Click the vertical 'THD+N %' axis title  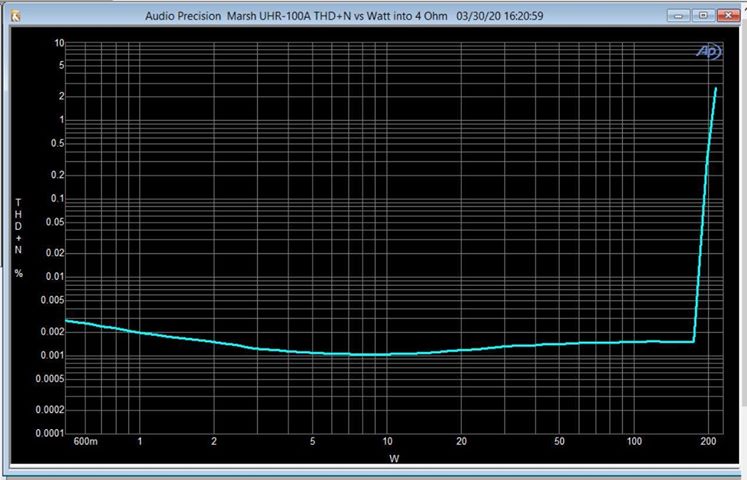pyautogui.click(x=19, y=238)
